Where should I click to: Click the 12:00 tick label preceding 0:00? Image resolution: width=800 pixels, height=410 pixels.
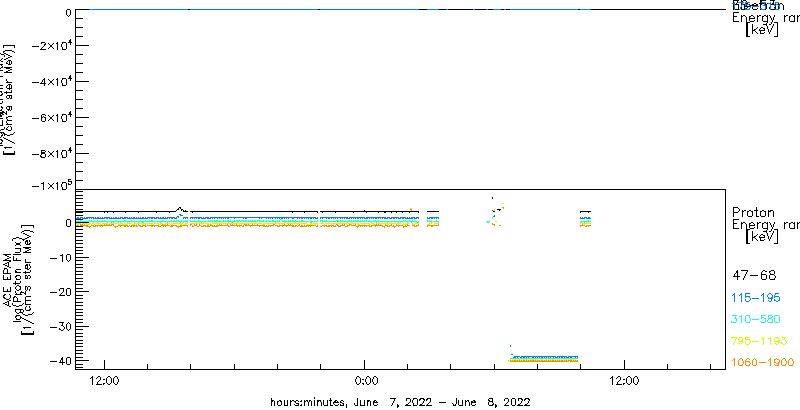click(x=104, y=380)
